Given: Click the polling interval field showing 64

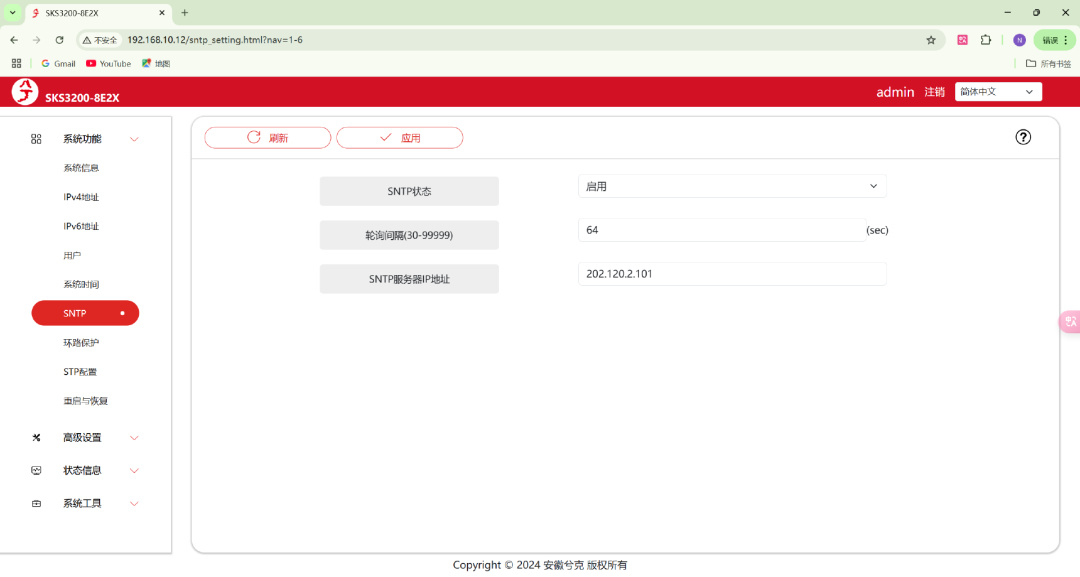Looking at the screenshot, I should click(x=722, y=230).
